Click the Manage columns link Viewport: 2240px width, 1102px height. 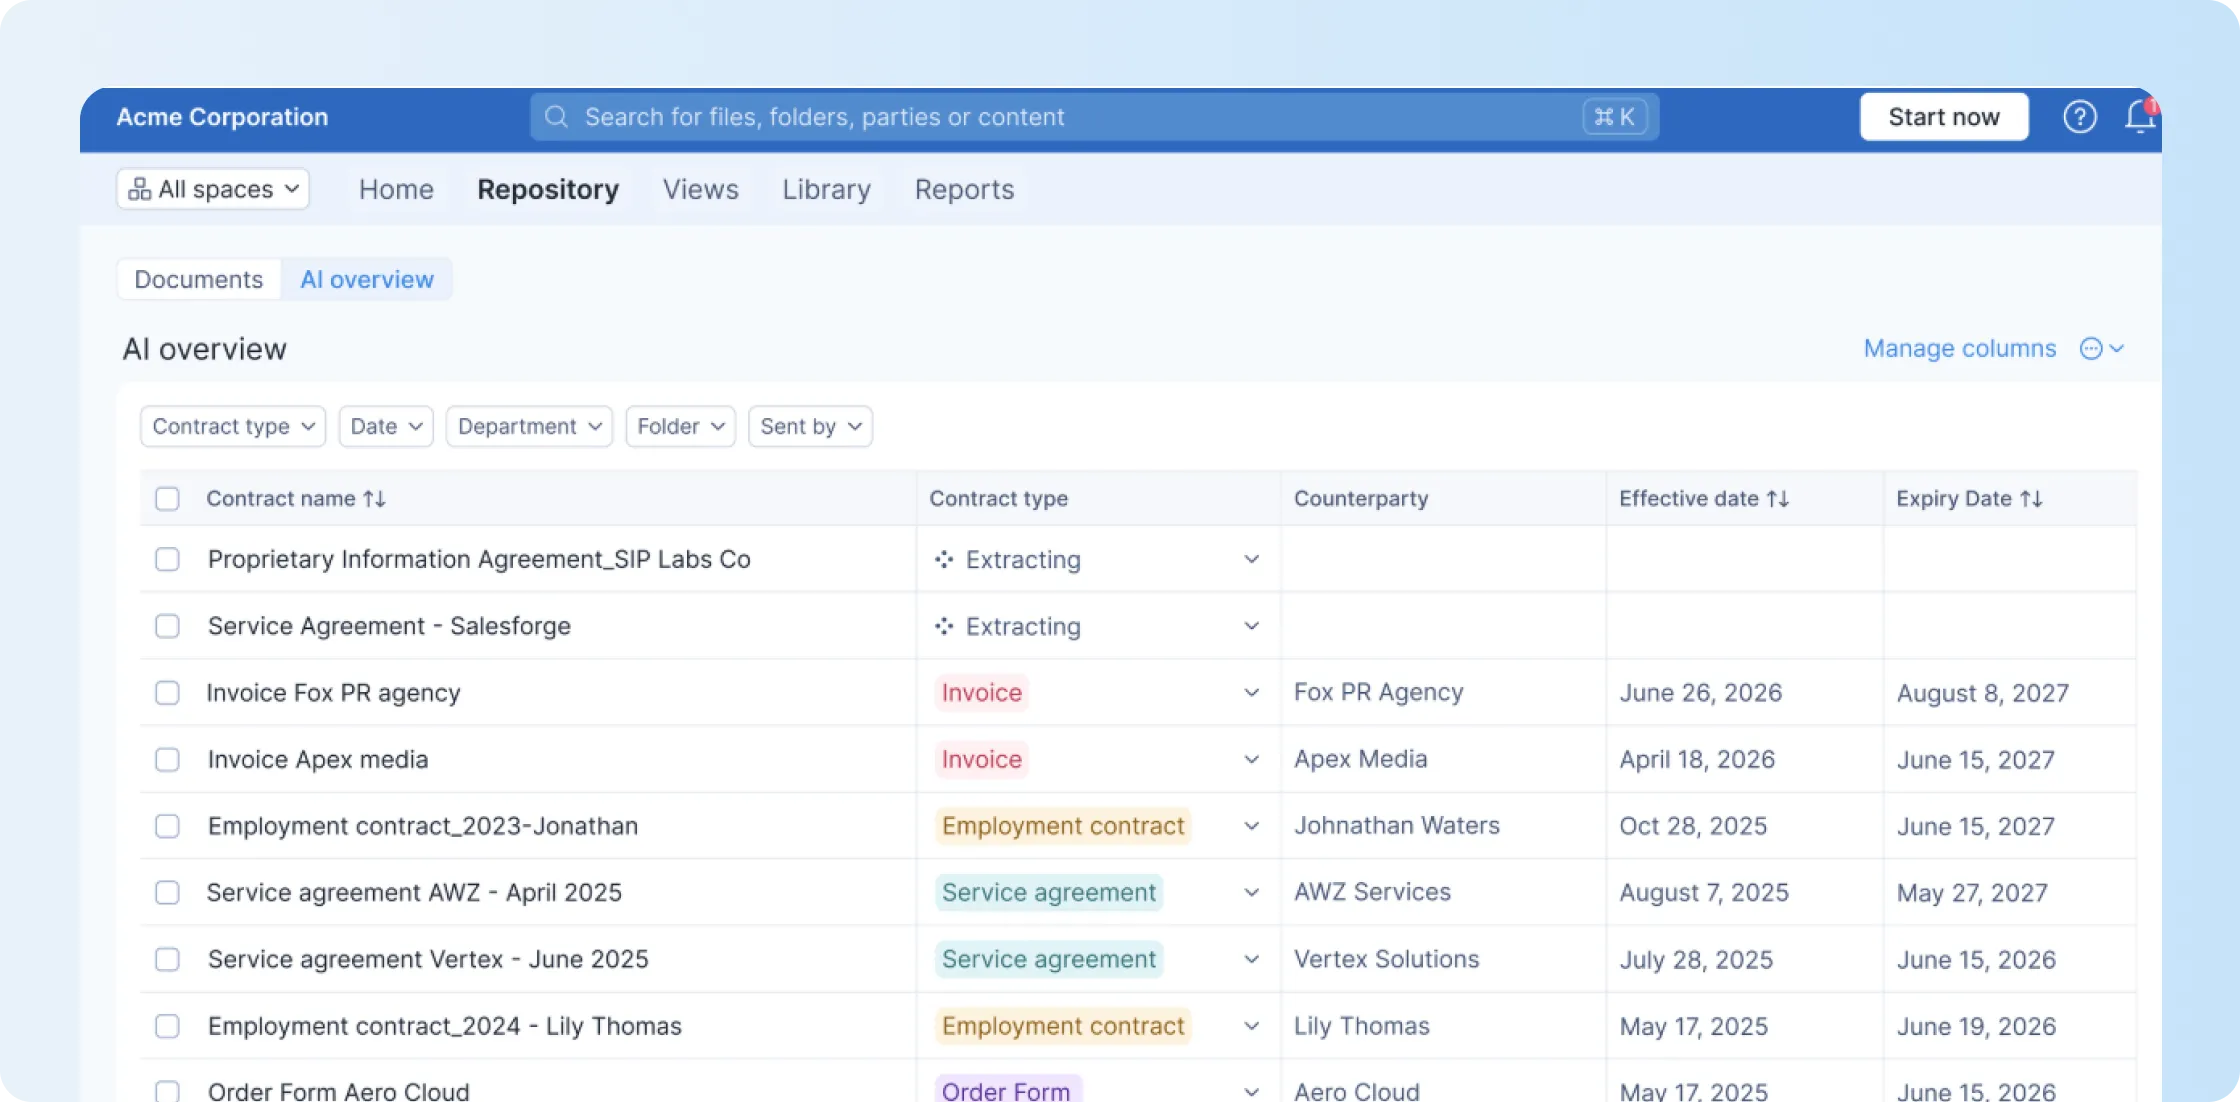coord(1960,348)
